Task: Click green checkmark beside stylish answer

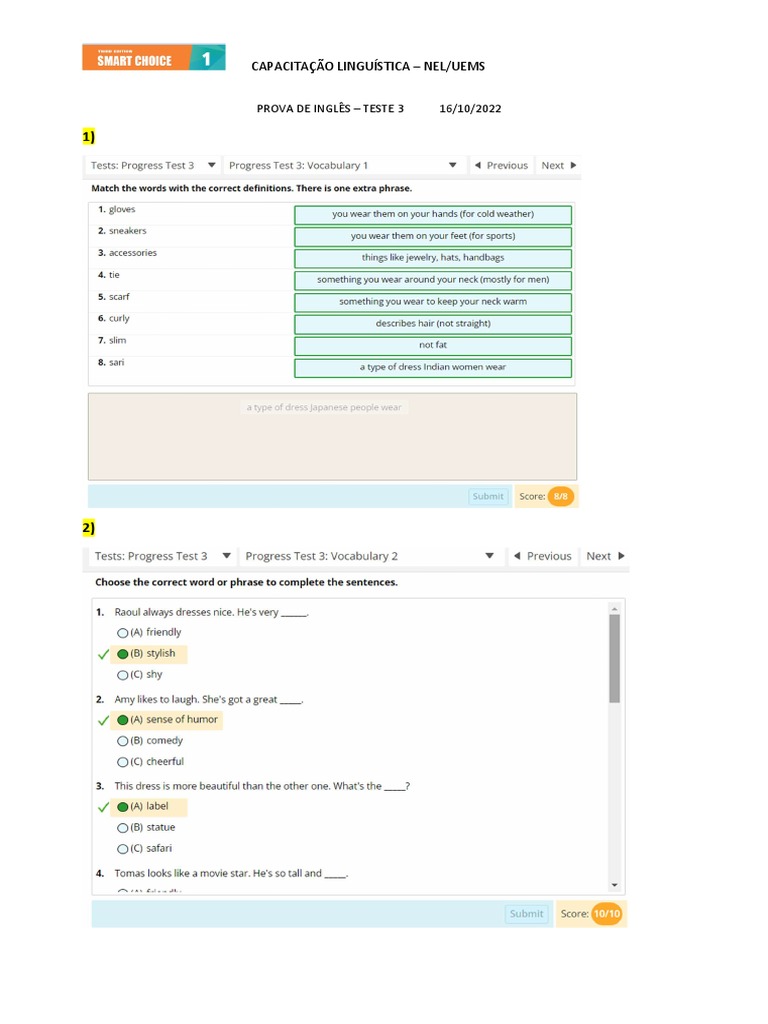Action: coord(103,654)
